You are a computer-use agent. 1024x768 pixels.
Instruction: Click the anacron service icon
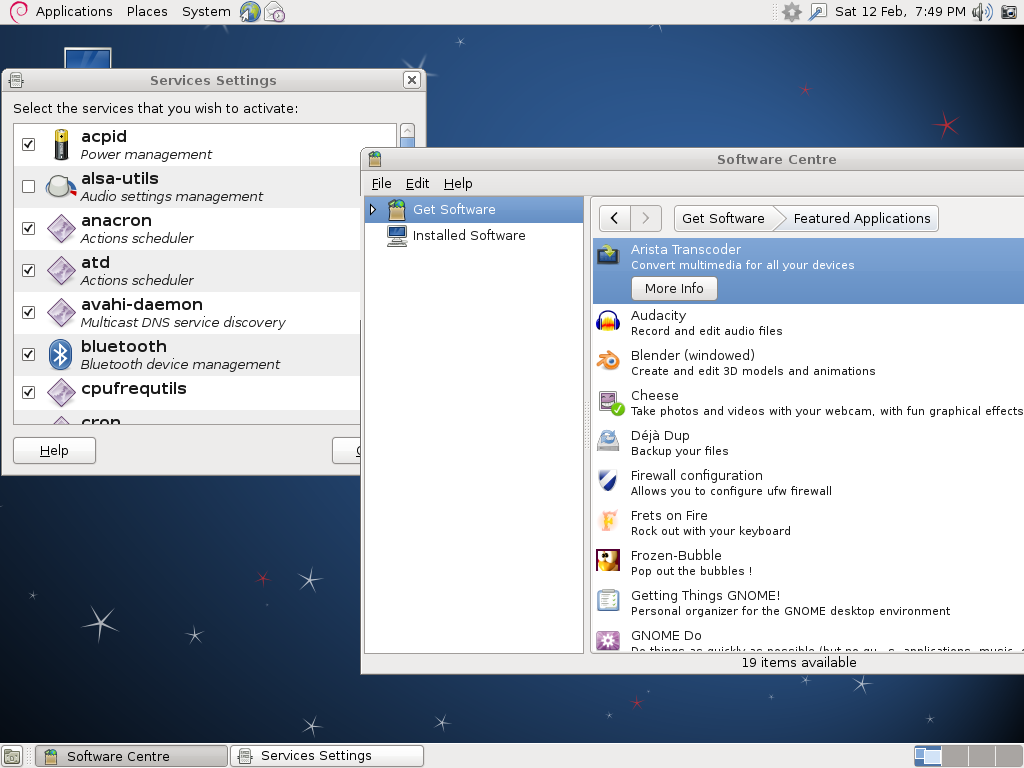pos(61,229)
